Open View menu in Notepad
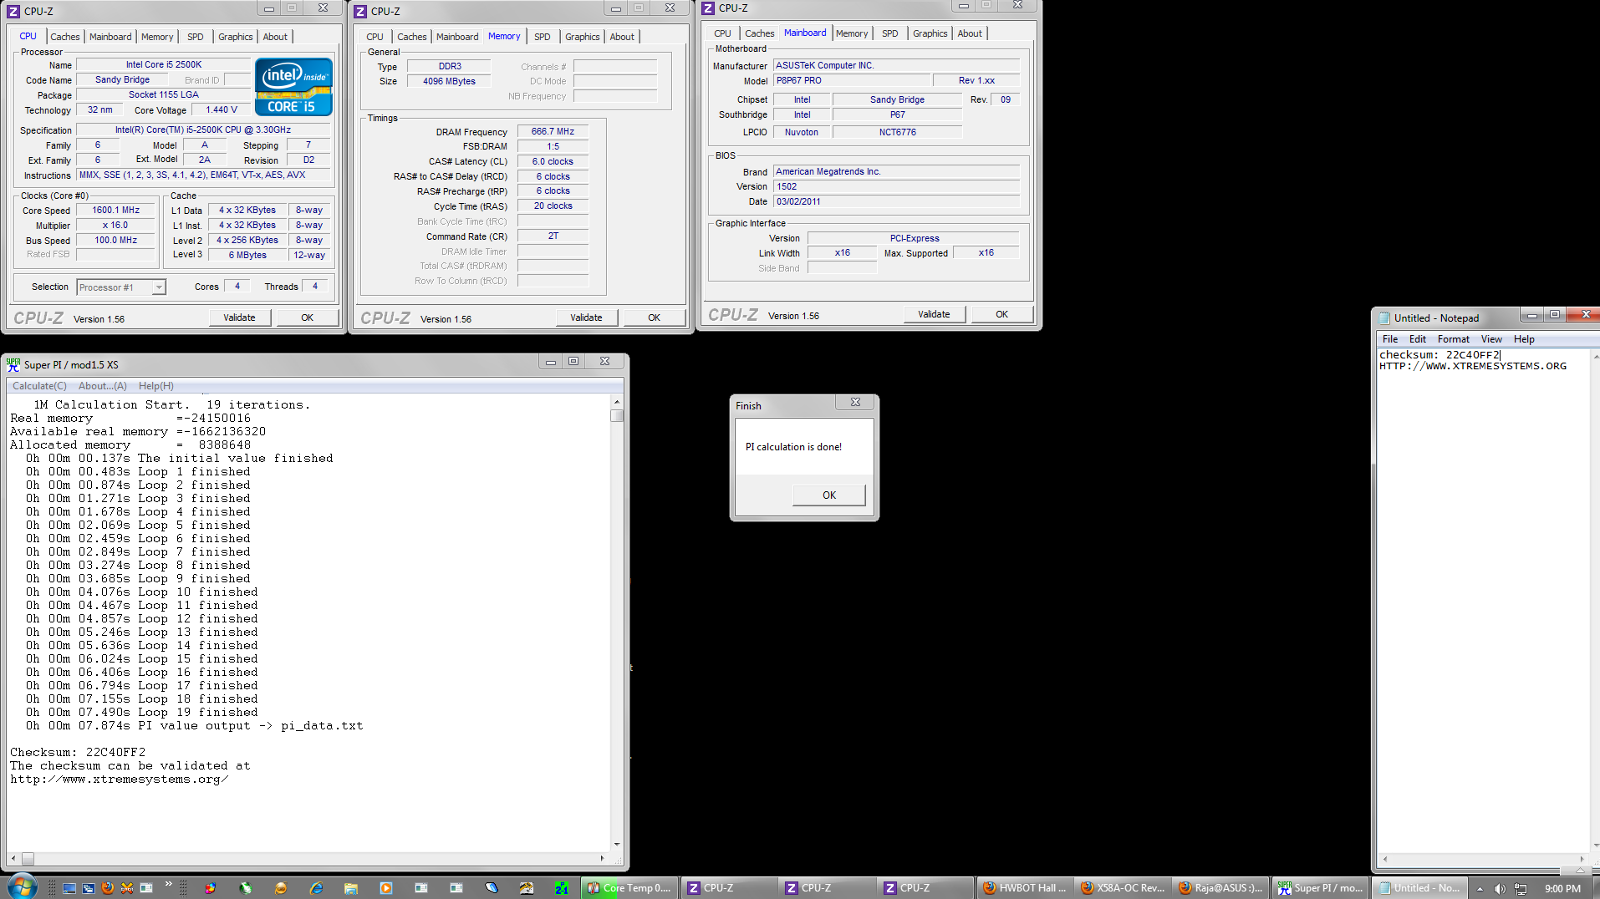 coord(1491,340)
